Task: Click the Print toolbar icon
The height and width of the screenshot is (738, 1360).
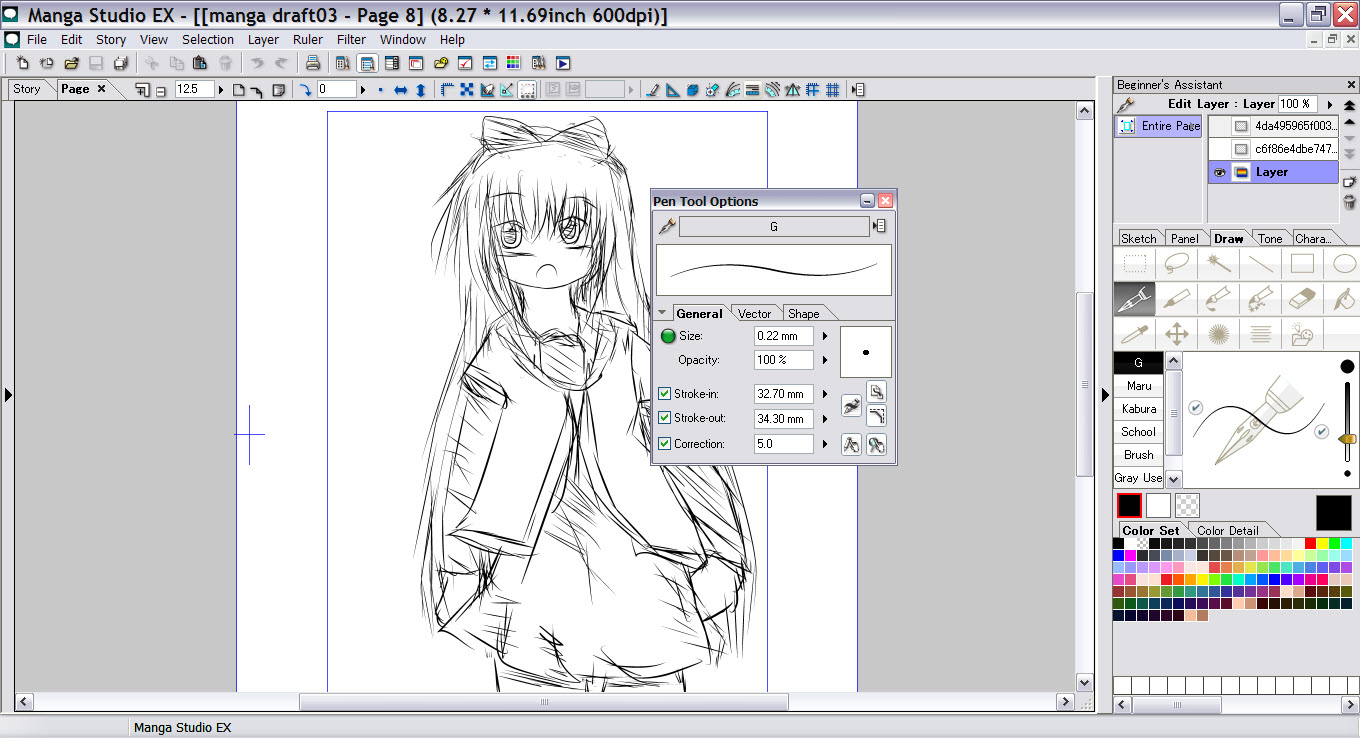Action: point(312,63)
